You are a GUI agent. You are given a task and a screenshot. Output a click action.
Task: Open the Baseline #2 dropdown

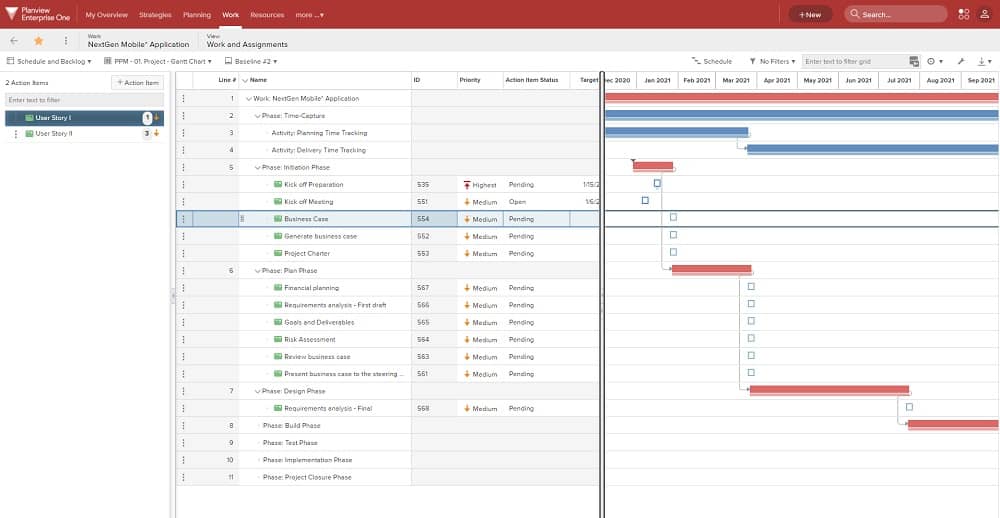coord(251,62)
